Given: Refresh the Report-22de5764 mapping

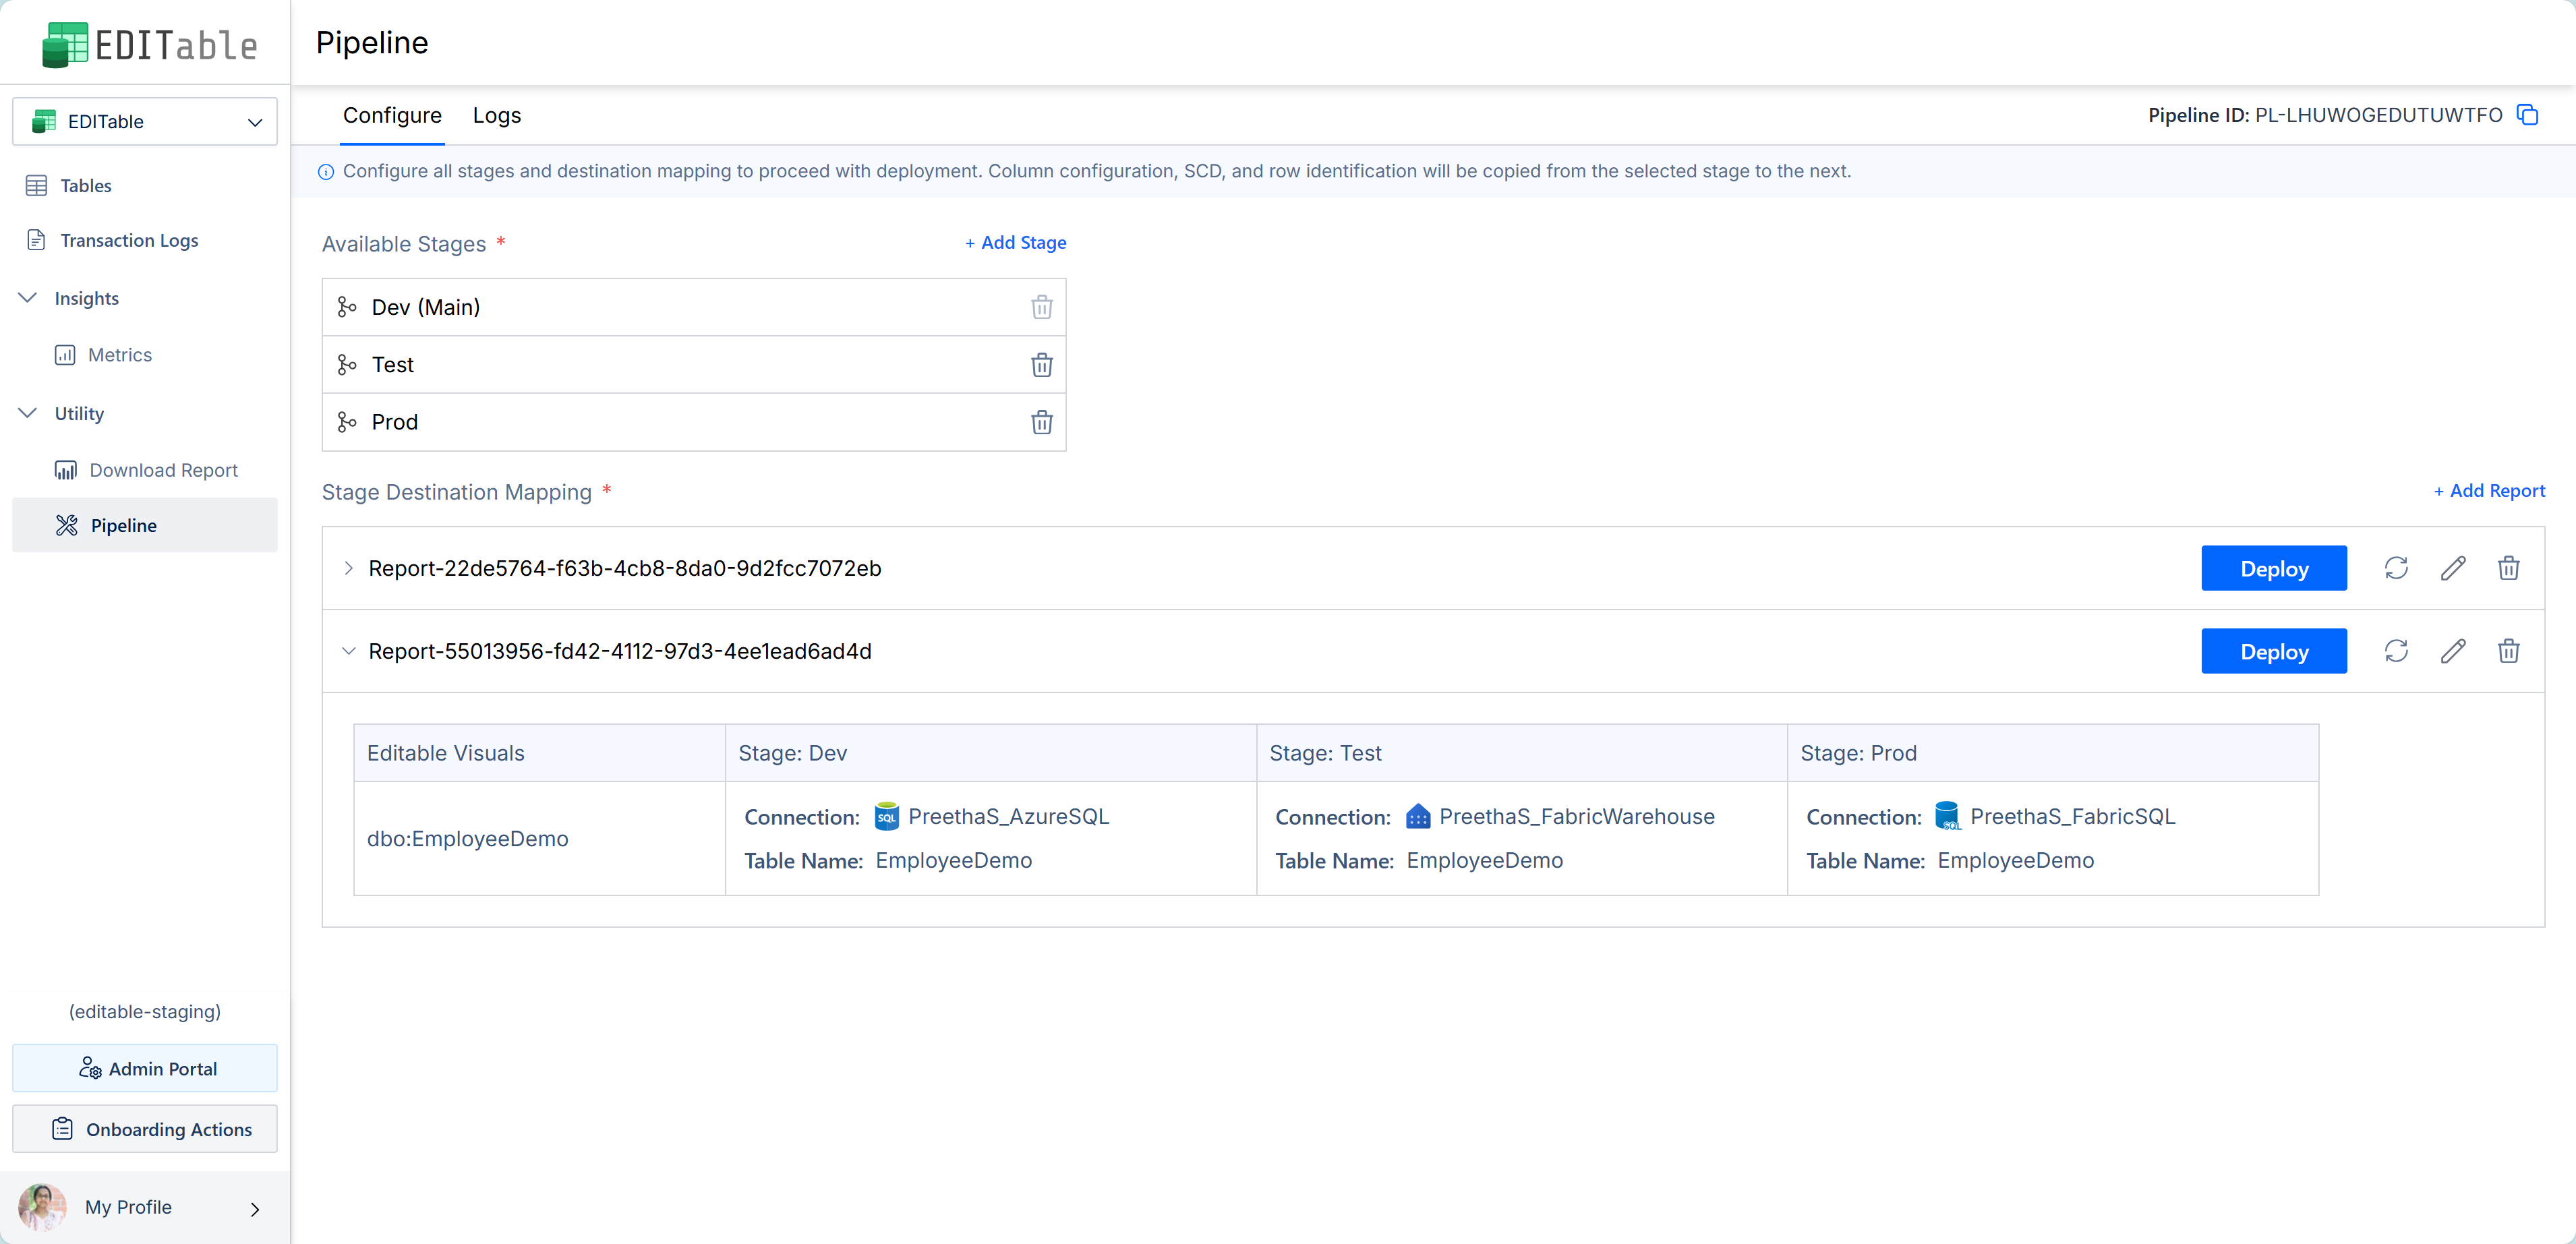Looking at the screenshot, I should pyautogui.click(x=2395, y=568).
